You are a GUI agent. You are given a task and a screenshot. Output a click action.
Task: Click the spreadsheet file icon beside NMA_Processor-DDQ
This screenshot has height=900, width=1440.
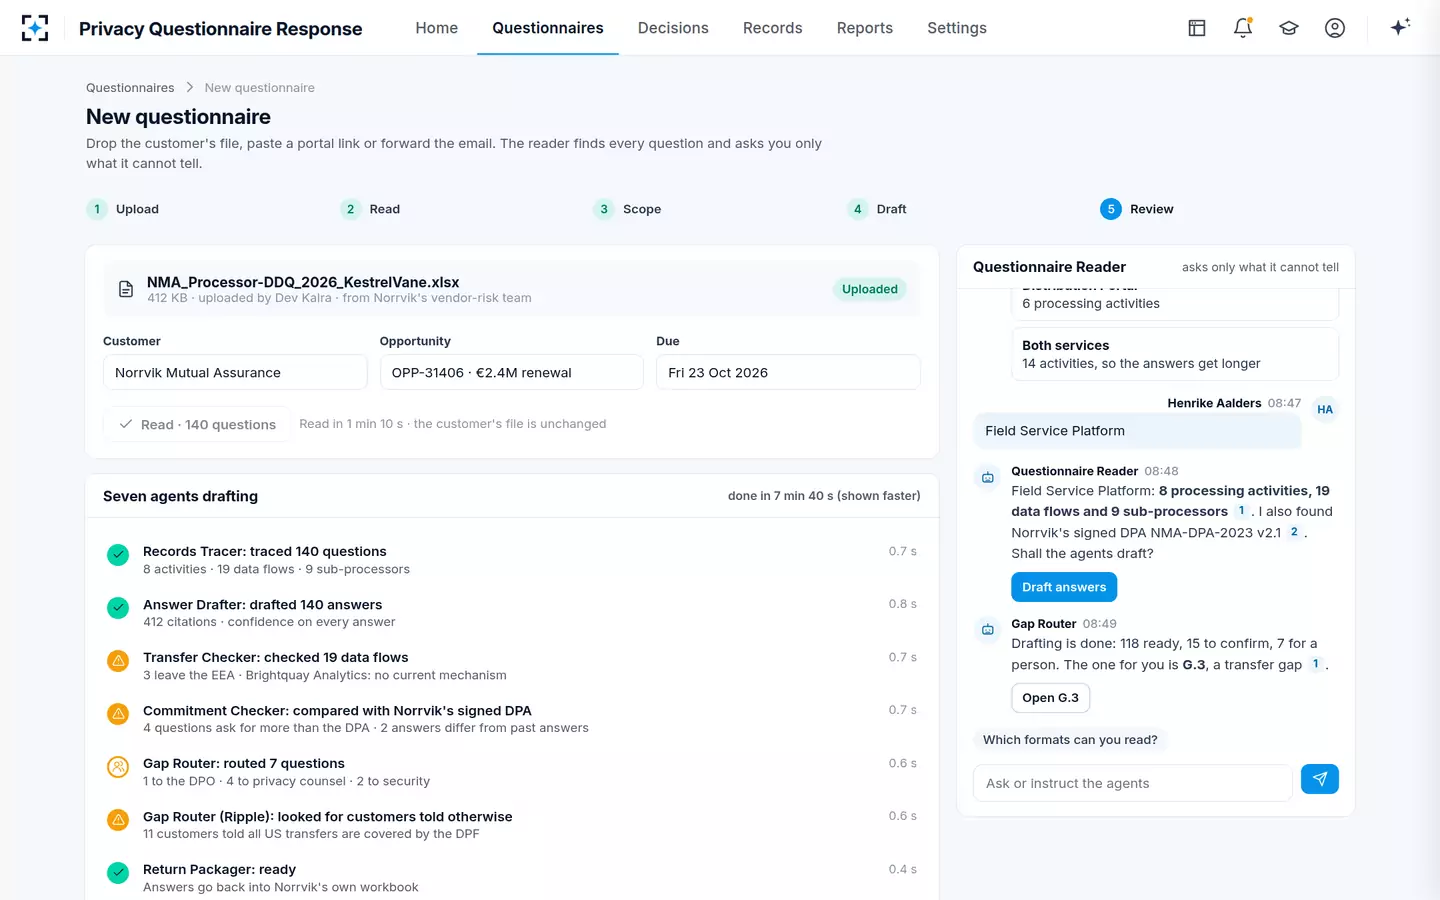click(126, 289)
